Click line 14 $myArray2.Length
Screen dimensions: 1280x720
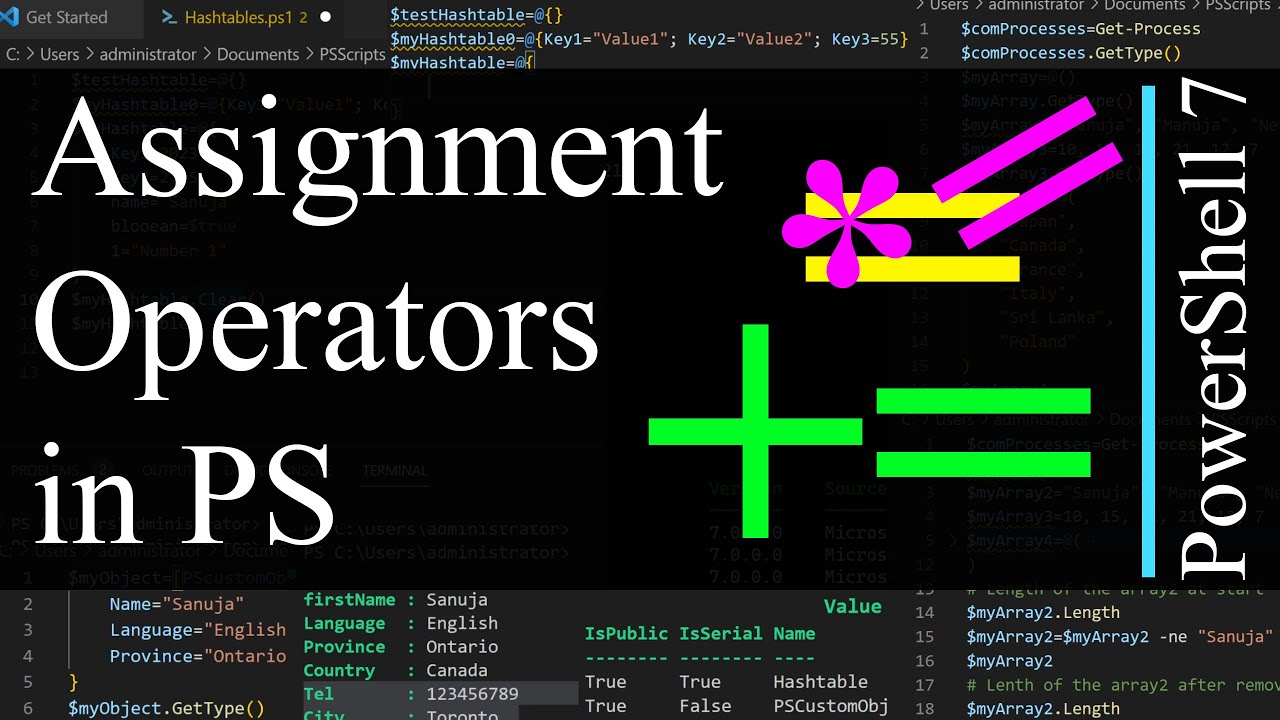1043,612
